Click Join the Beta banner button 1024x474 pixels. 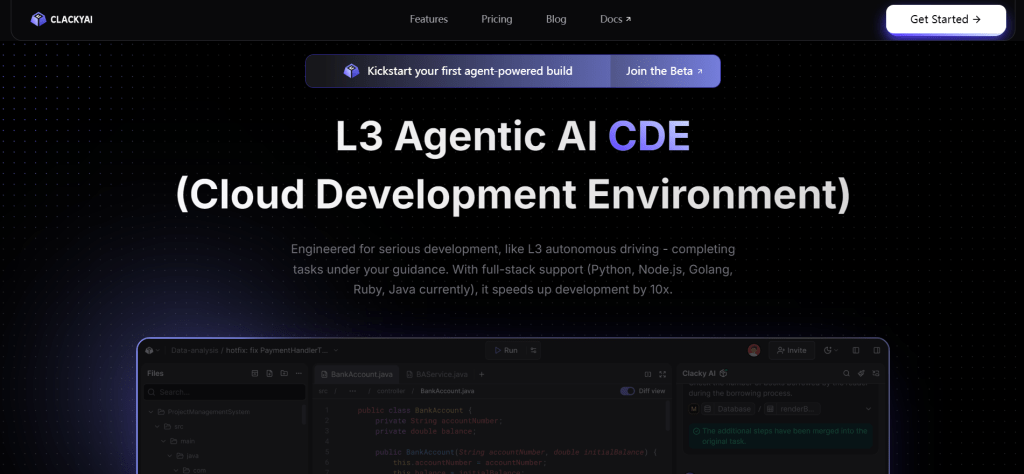point(665,71)
